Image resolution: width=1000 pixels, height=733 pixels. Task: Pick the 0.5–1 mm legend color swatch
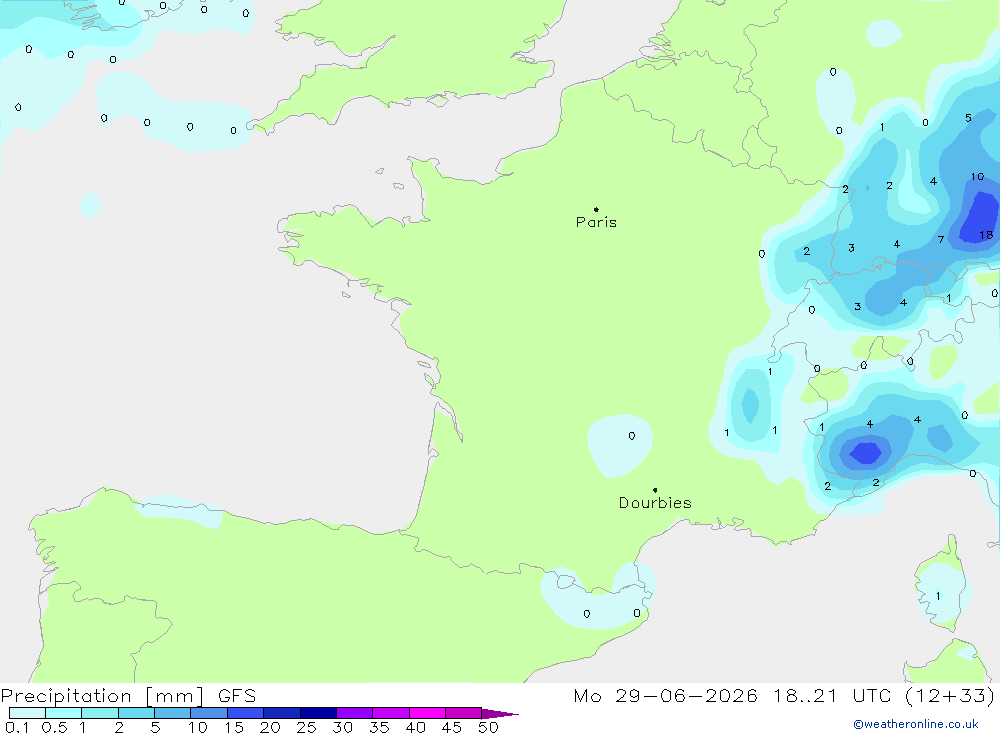click(x=64, y=713)
